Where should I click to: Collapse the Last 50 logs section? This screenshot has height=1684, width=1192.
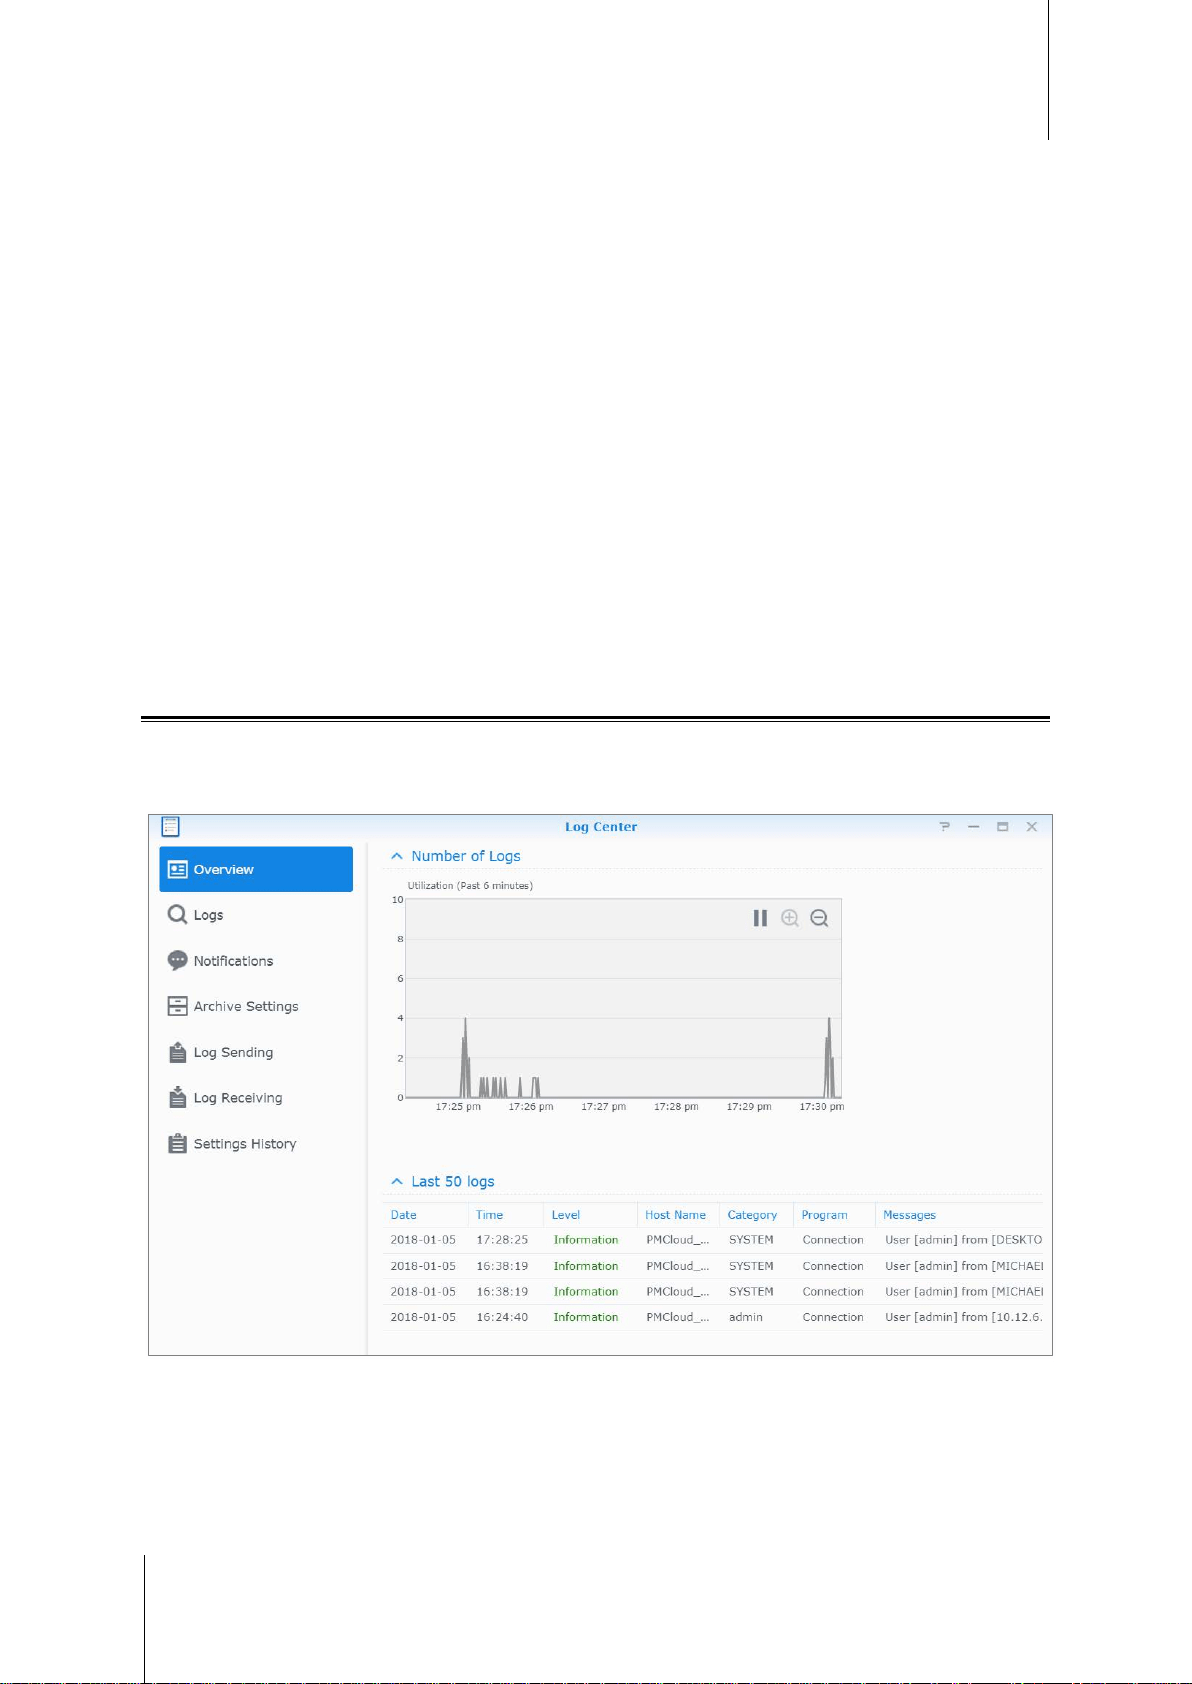click(397, 1181)
